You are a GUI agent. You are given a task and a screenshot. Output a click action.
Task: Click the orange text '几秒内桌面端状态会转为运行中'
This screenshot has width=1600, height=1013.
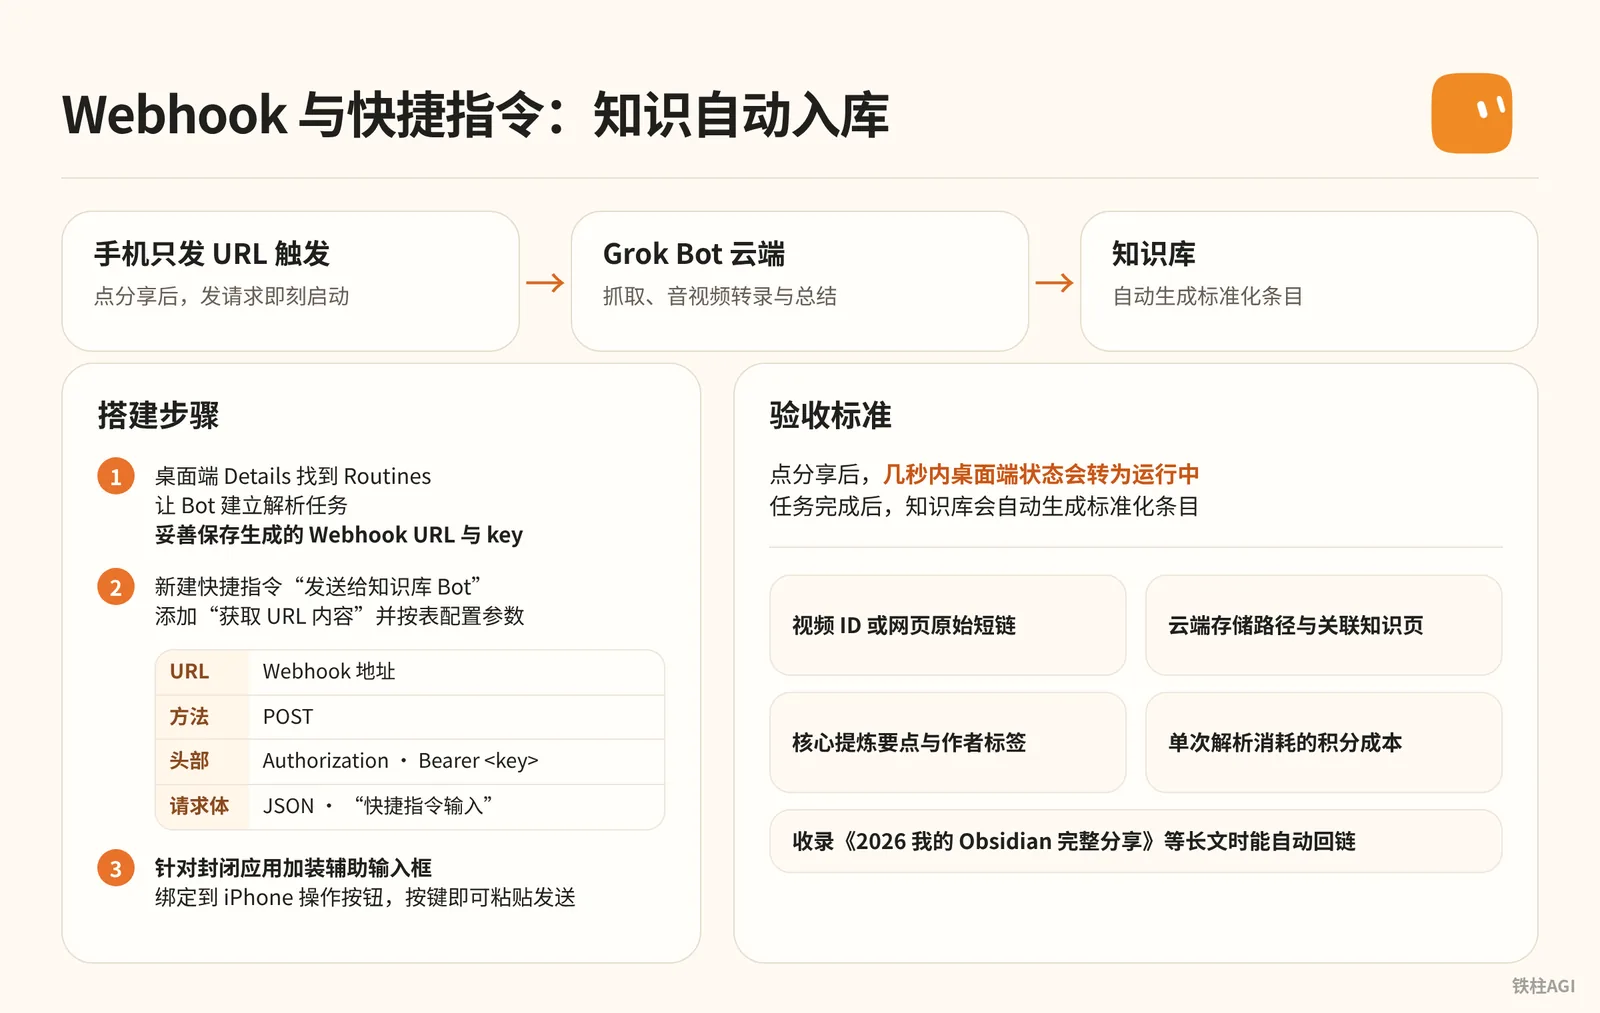(1041, 474)
